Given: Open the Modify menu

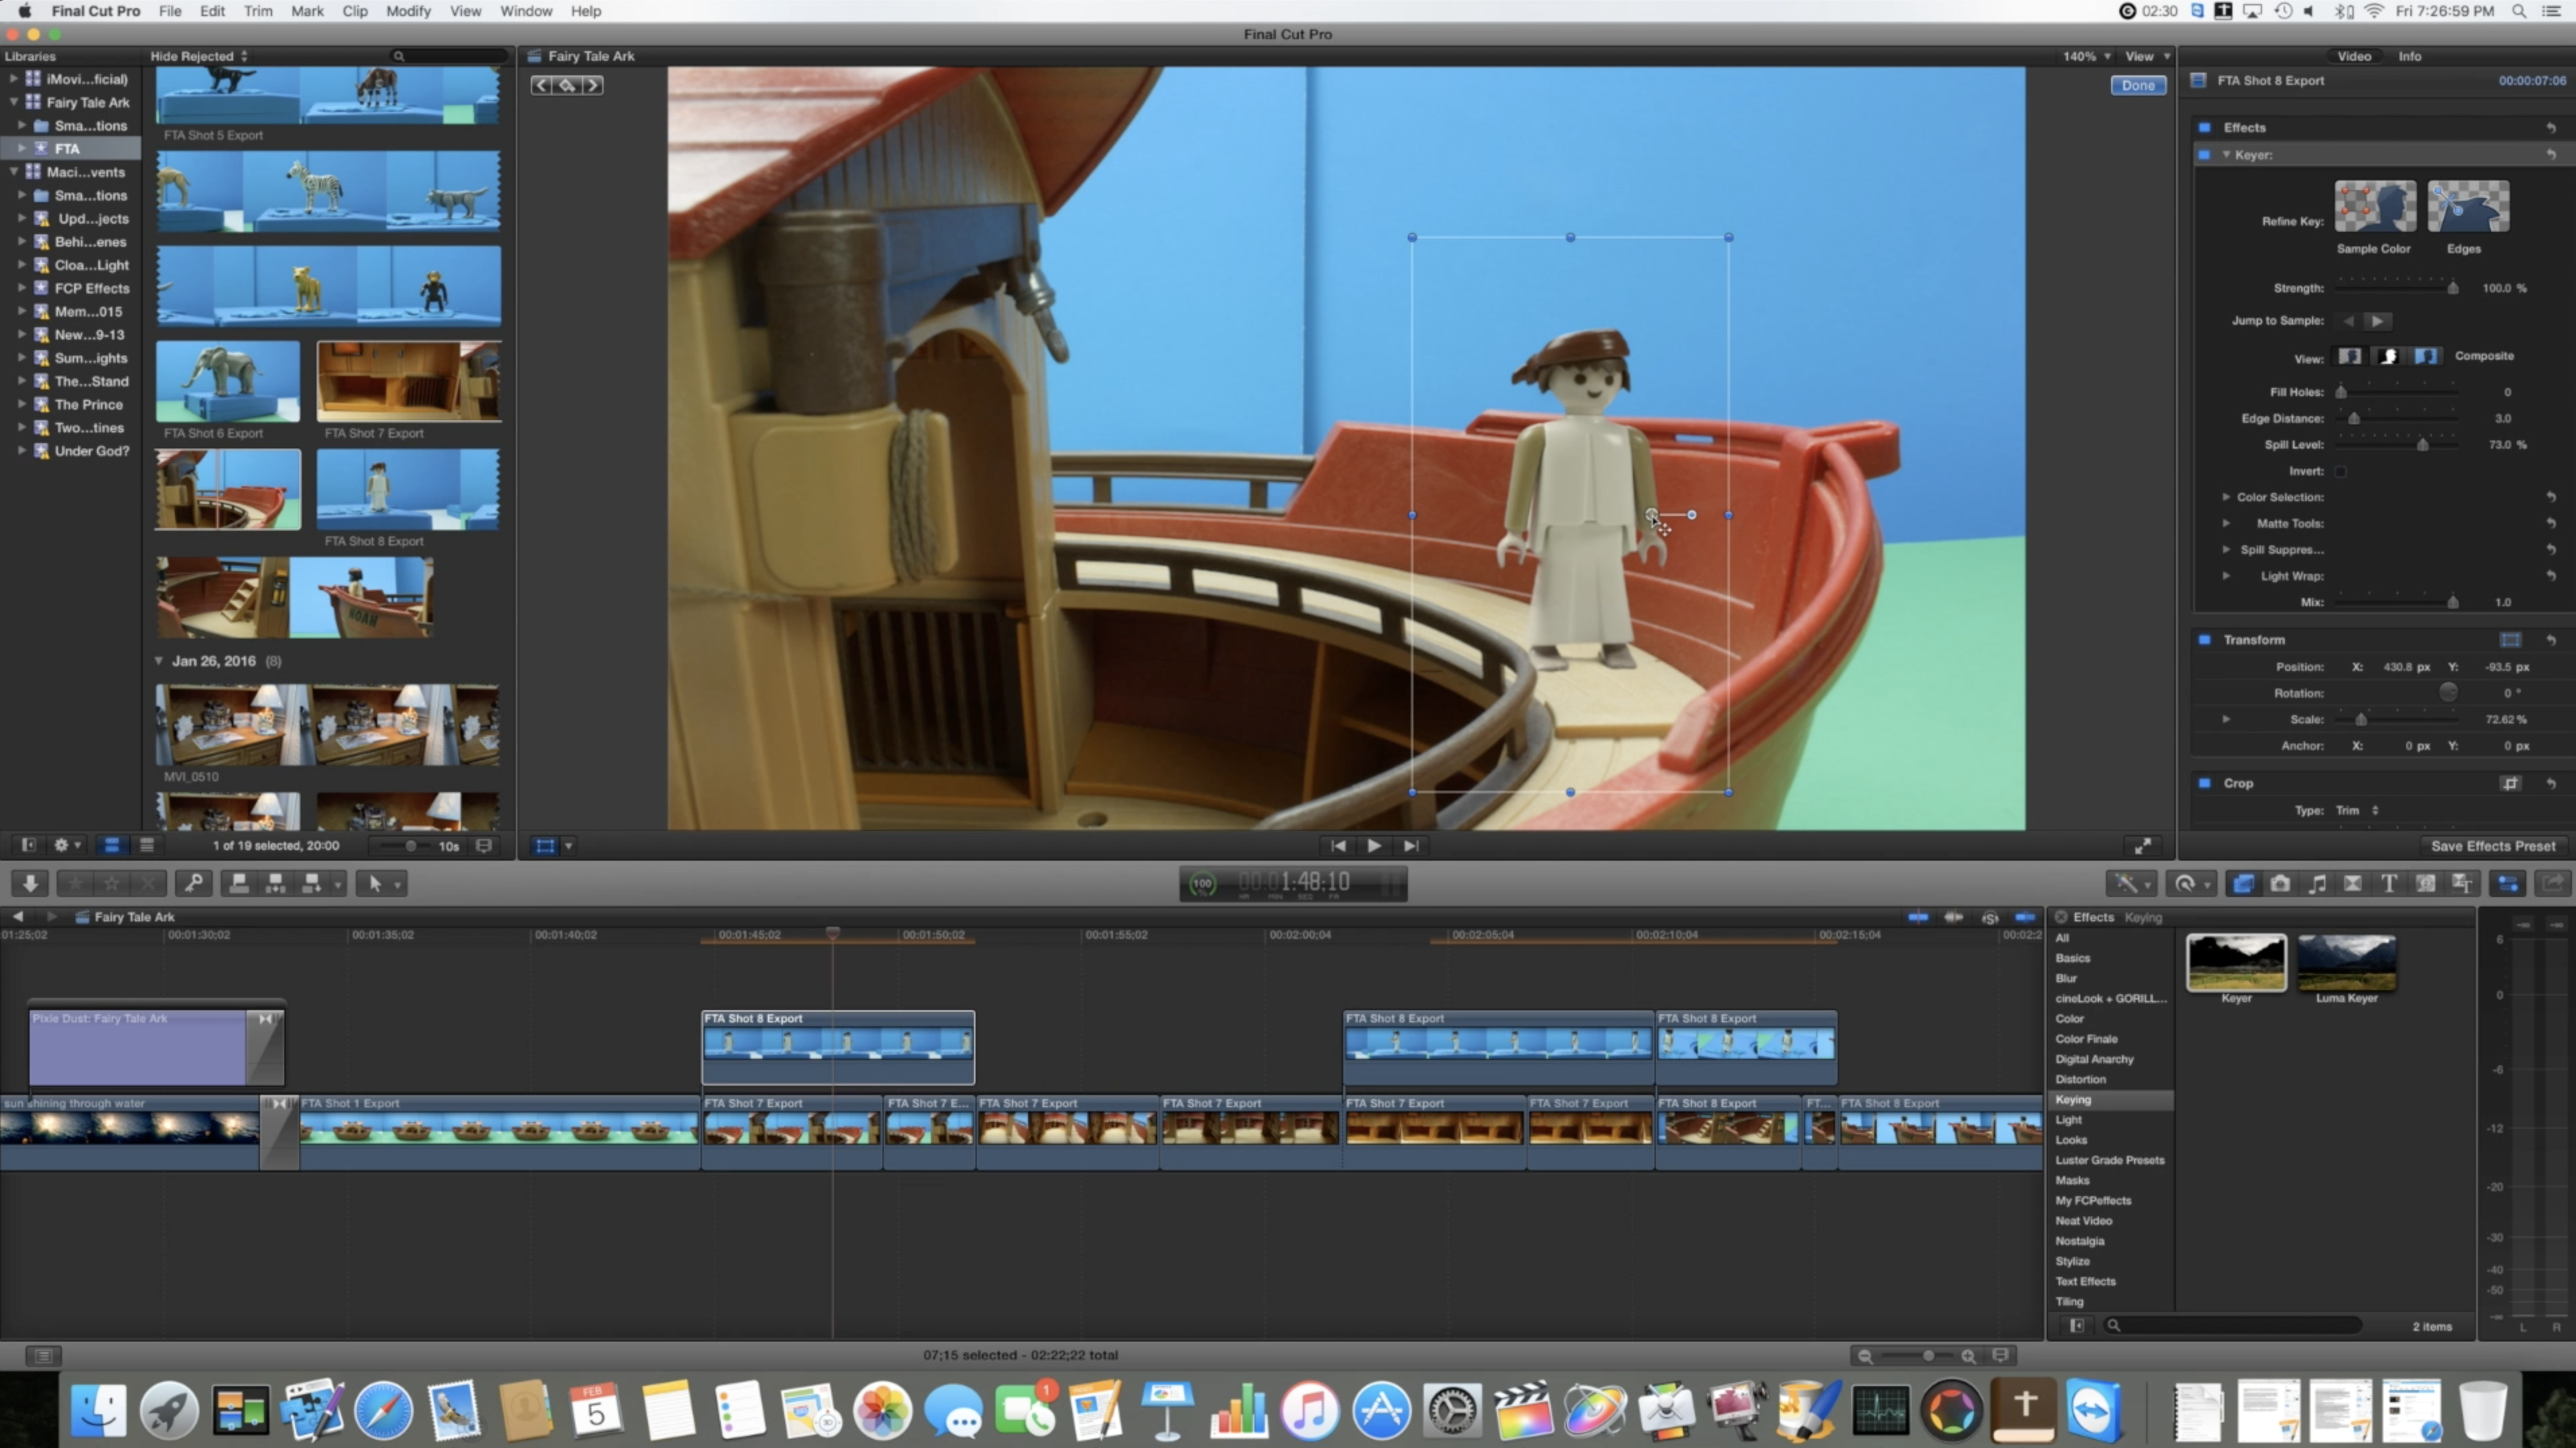Looking at the screenshot, I should (409, 11).
